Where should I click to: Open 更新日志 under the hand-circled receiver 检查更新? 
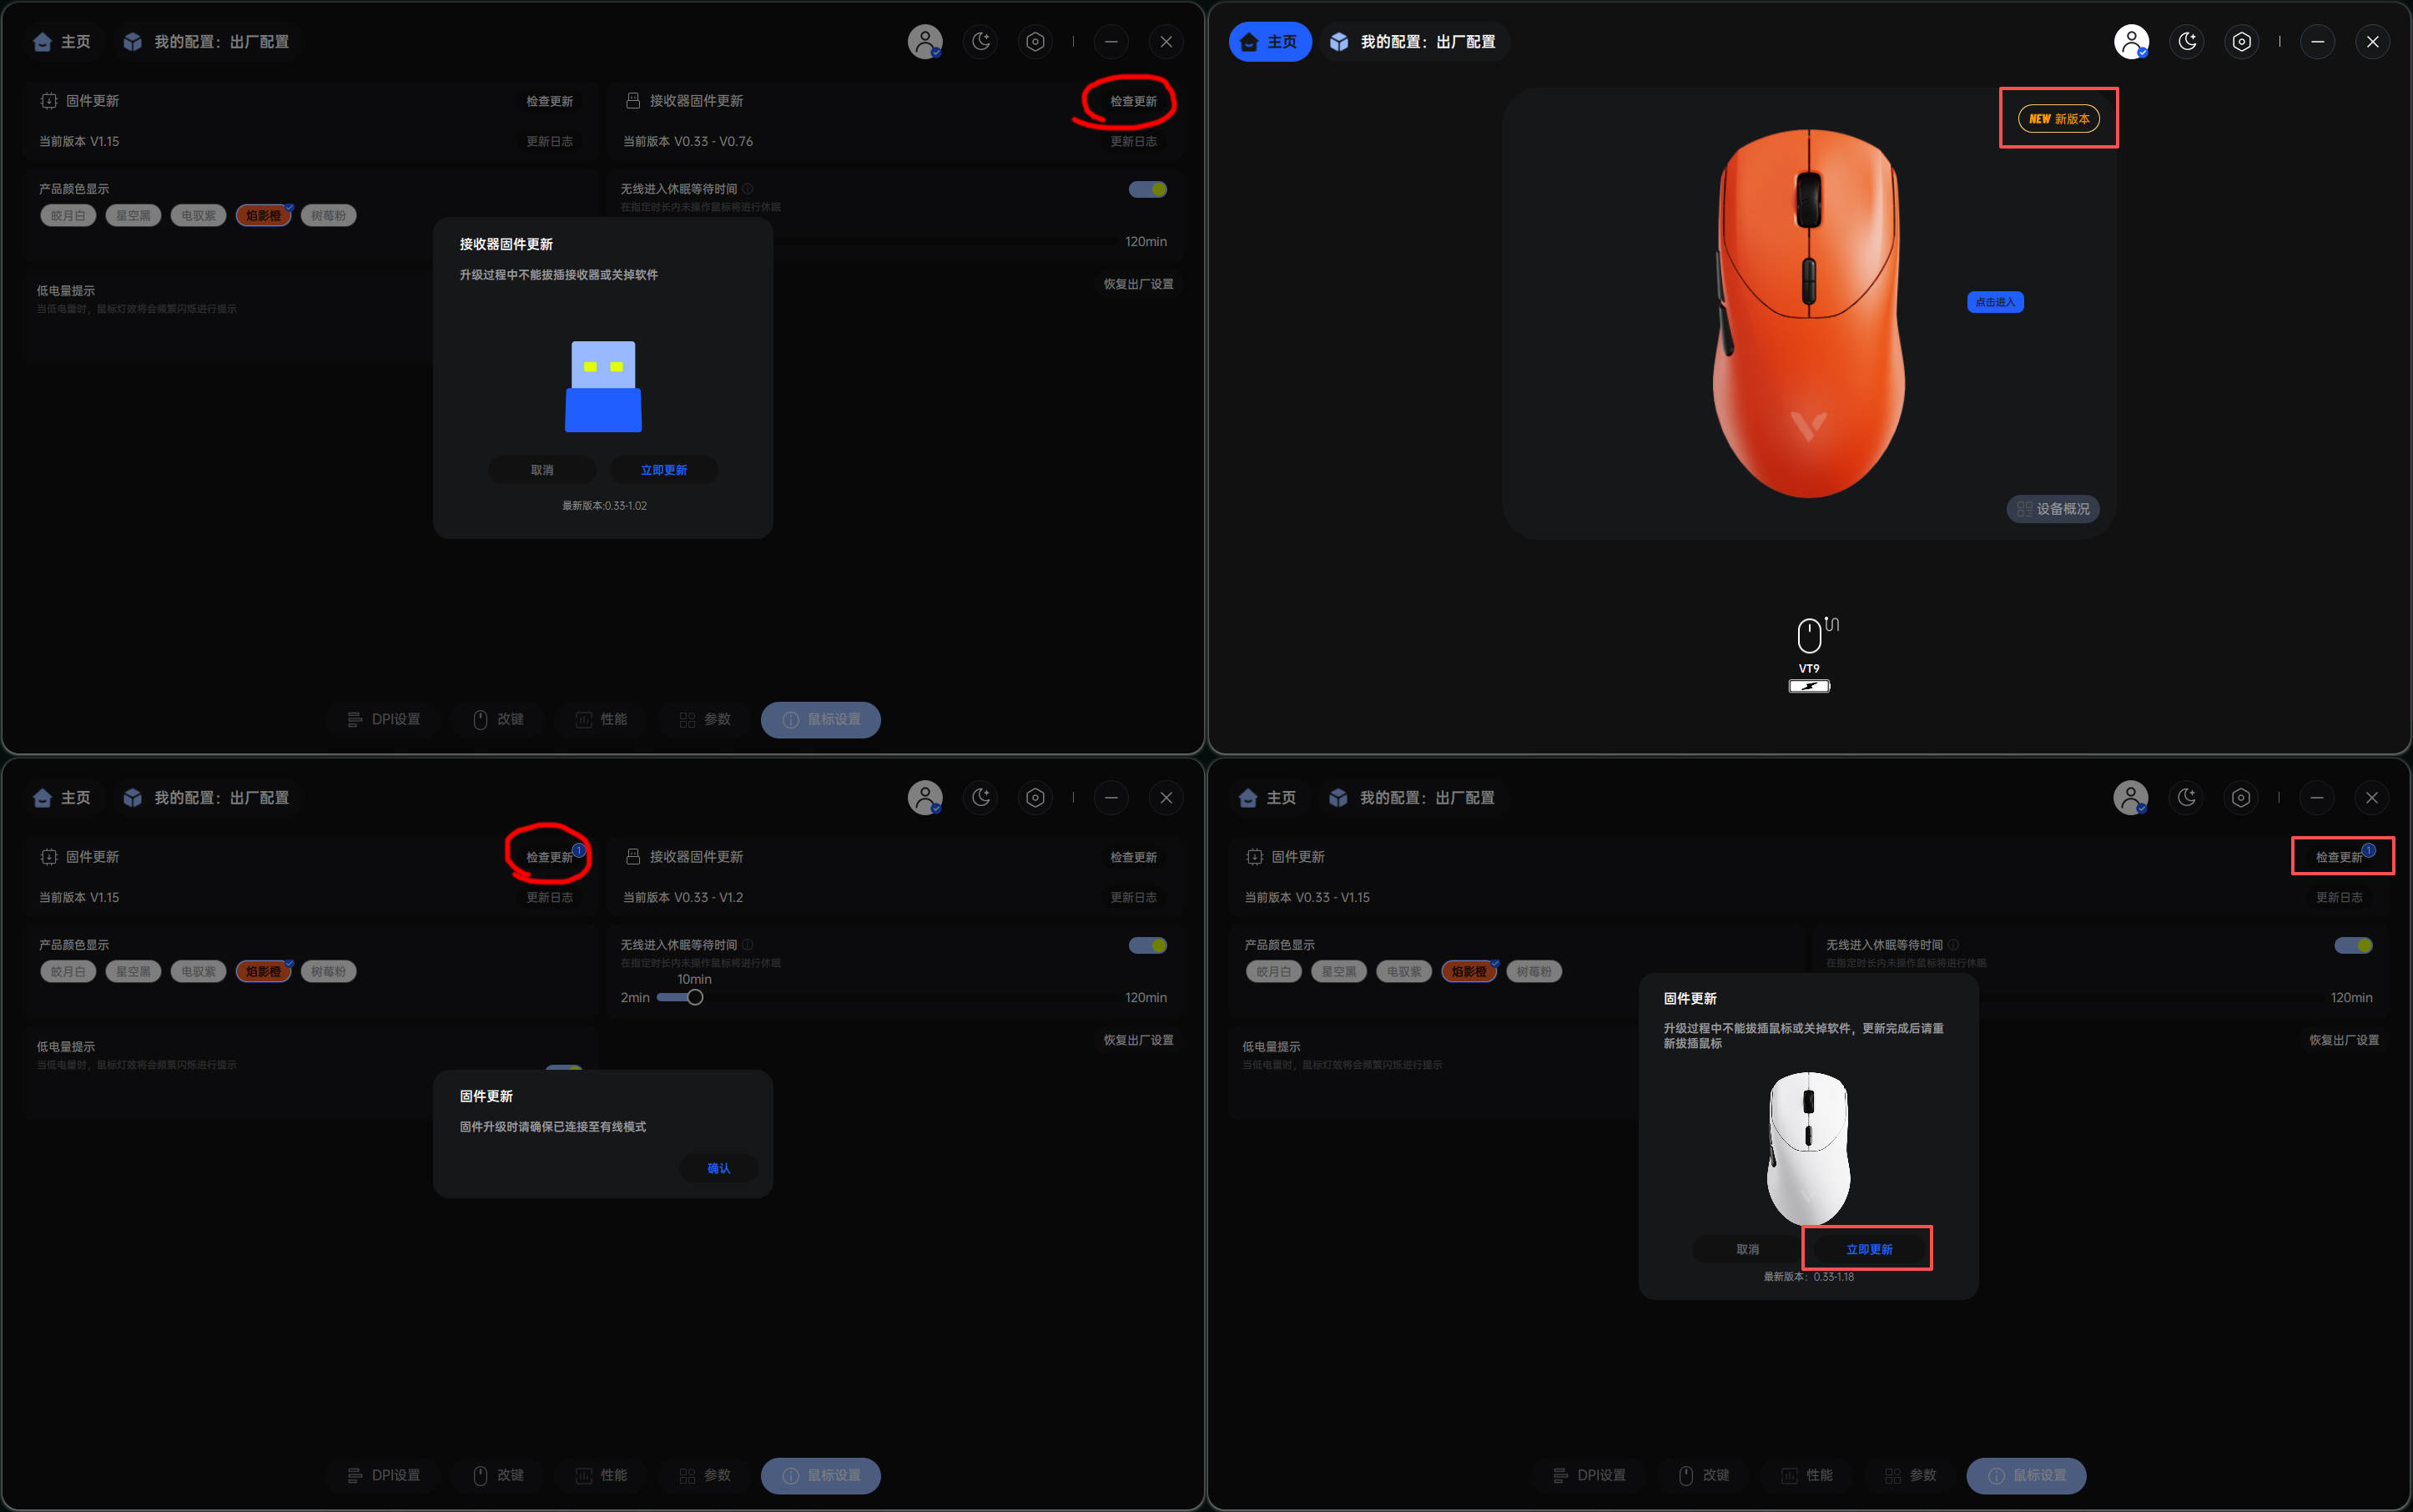pos(1132,141)
